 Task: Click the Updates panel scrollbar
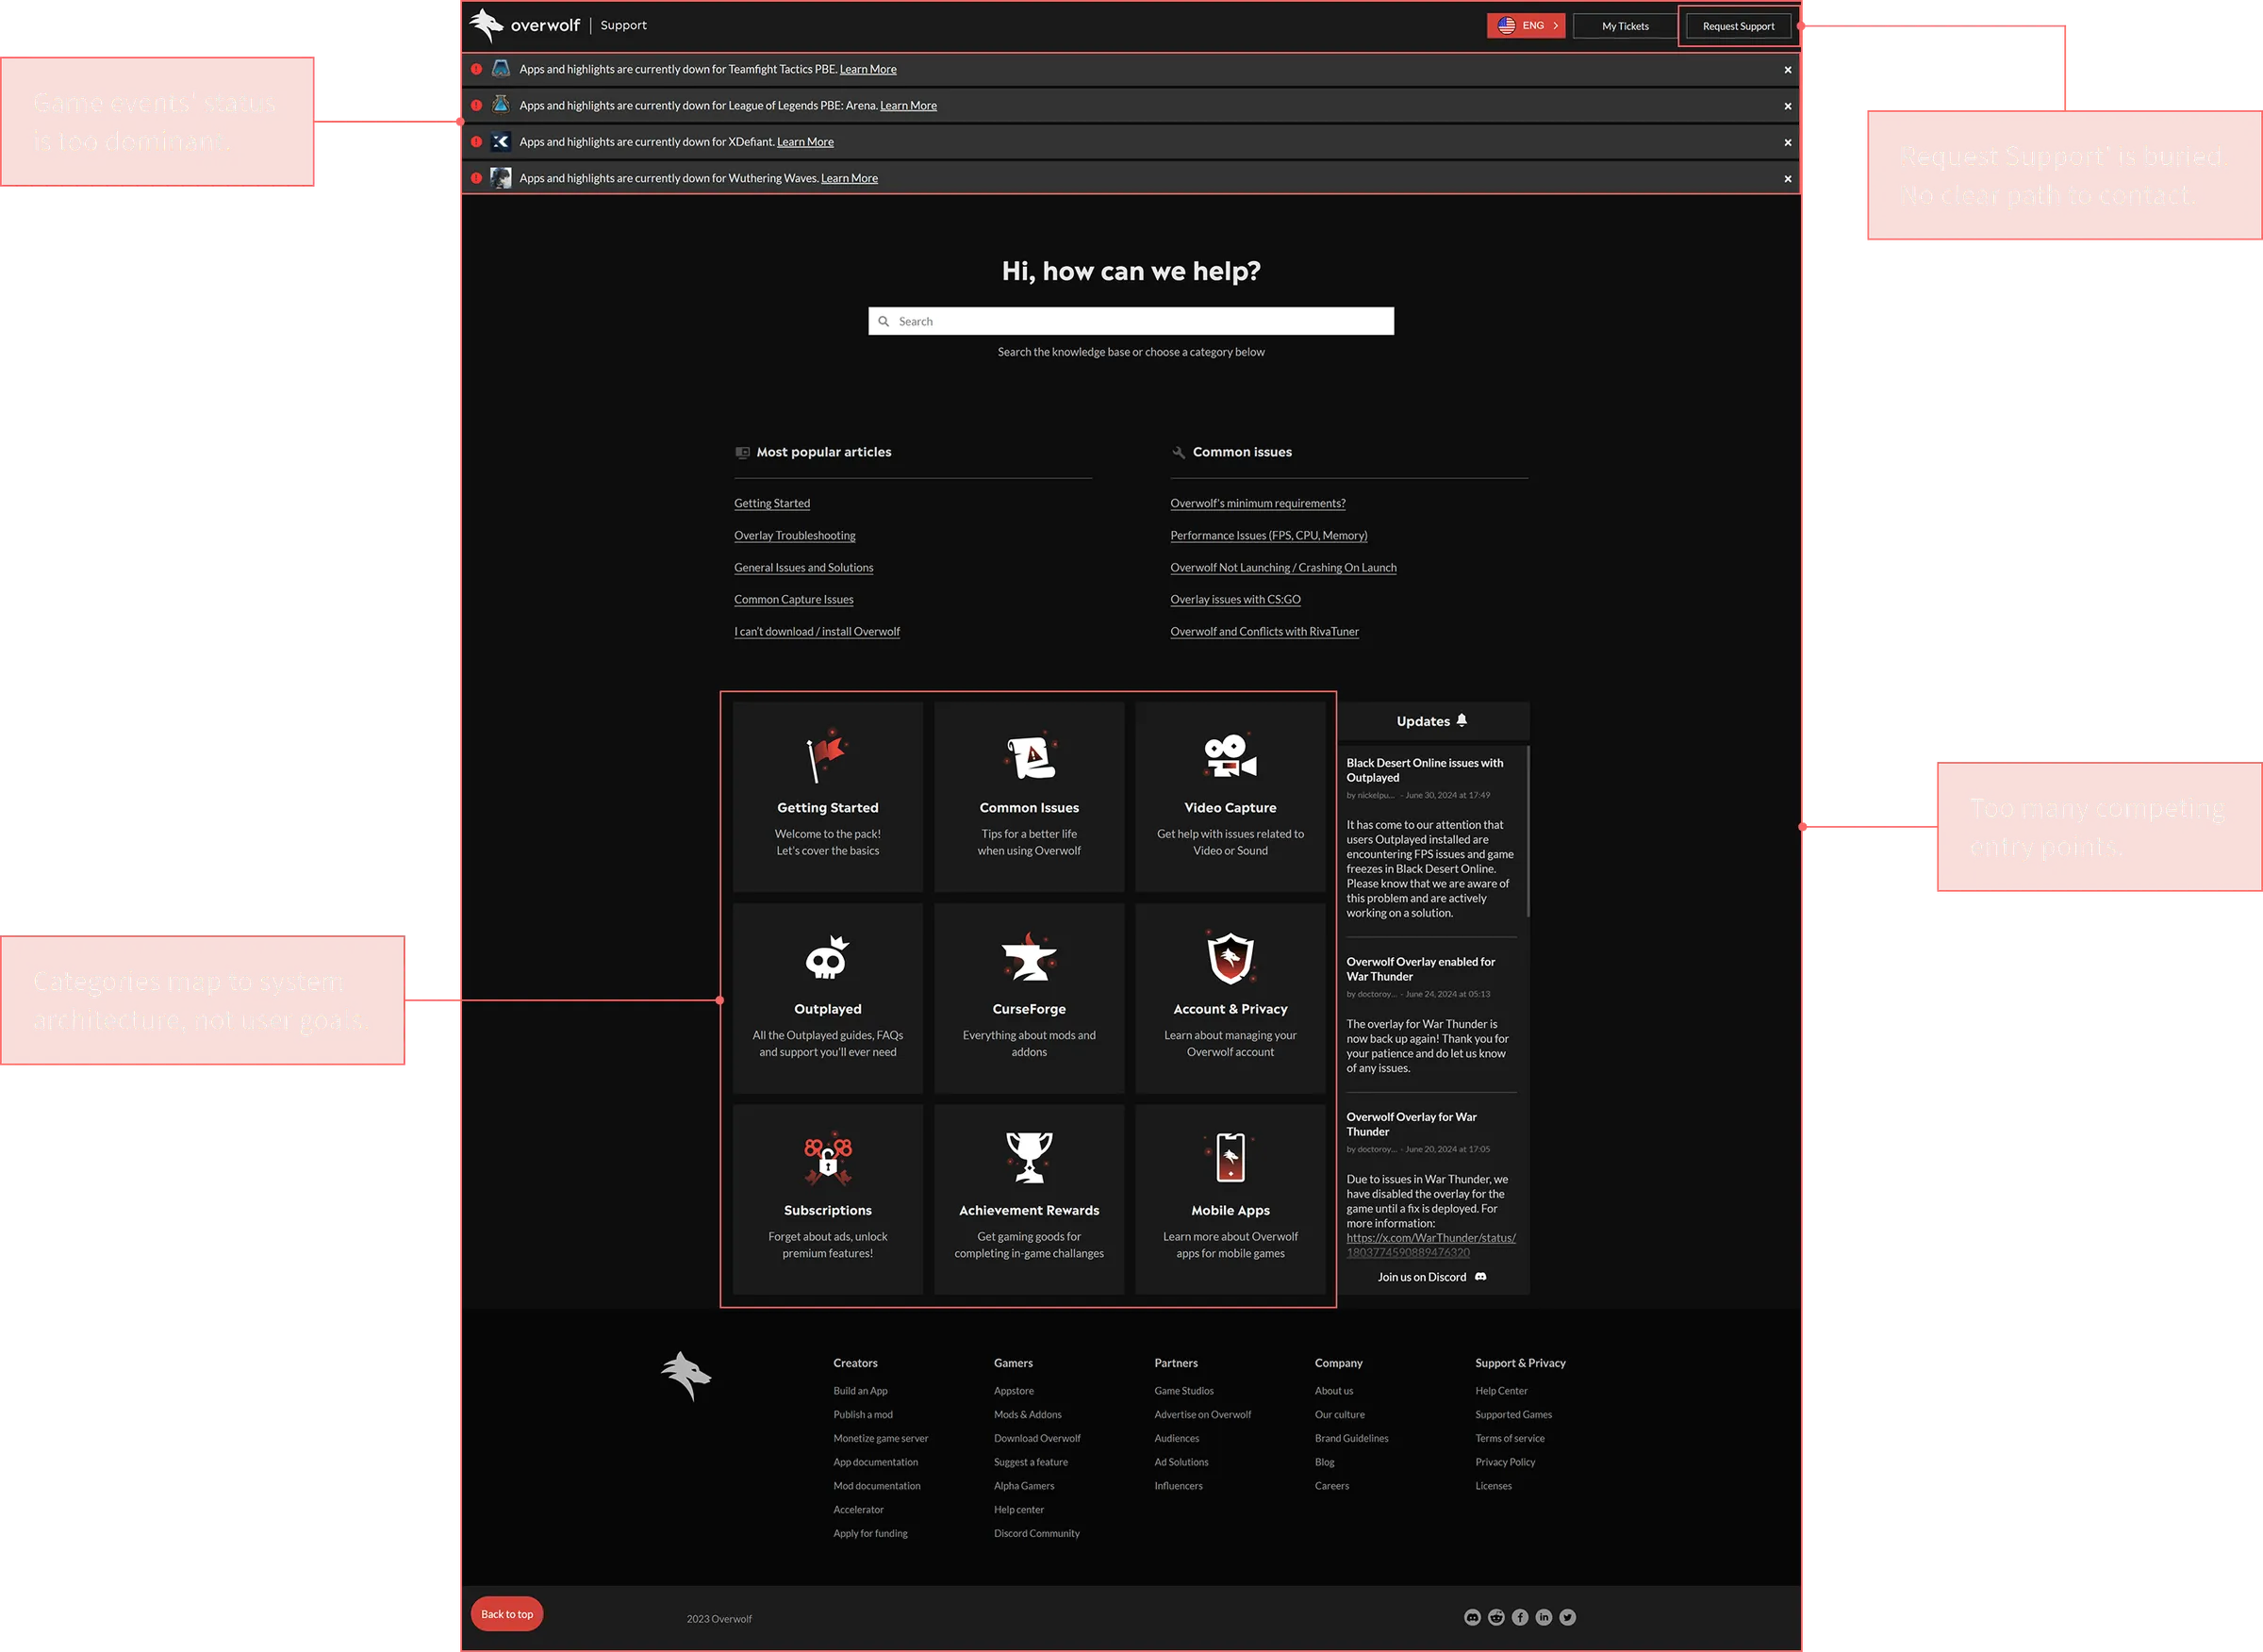point(1528,830)
